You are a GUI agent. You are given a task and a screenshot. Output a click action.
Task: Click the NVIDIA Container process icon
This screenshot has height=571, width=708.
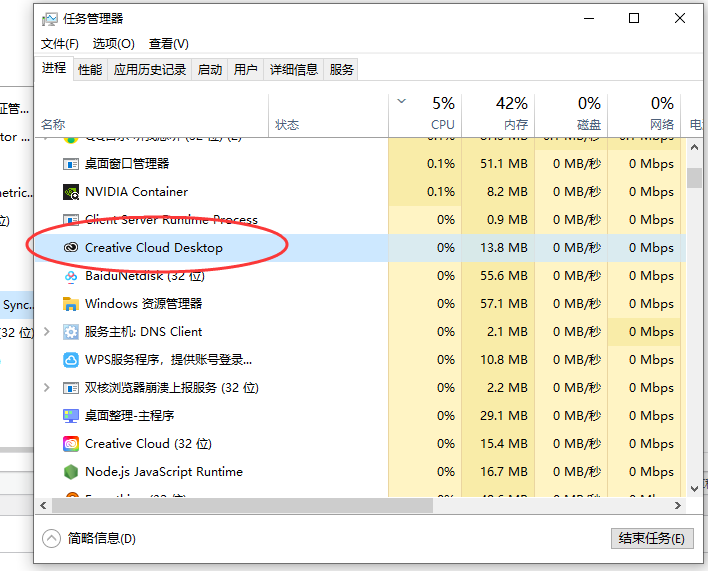pos(71,192)
